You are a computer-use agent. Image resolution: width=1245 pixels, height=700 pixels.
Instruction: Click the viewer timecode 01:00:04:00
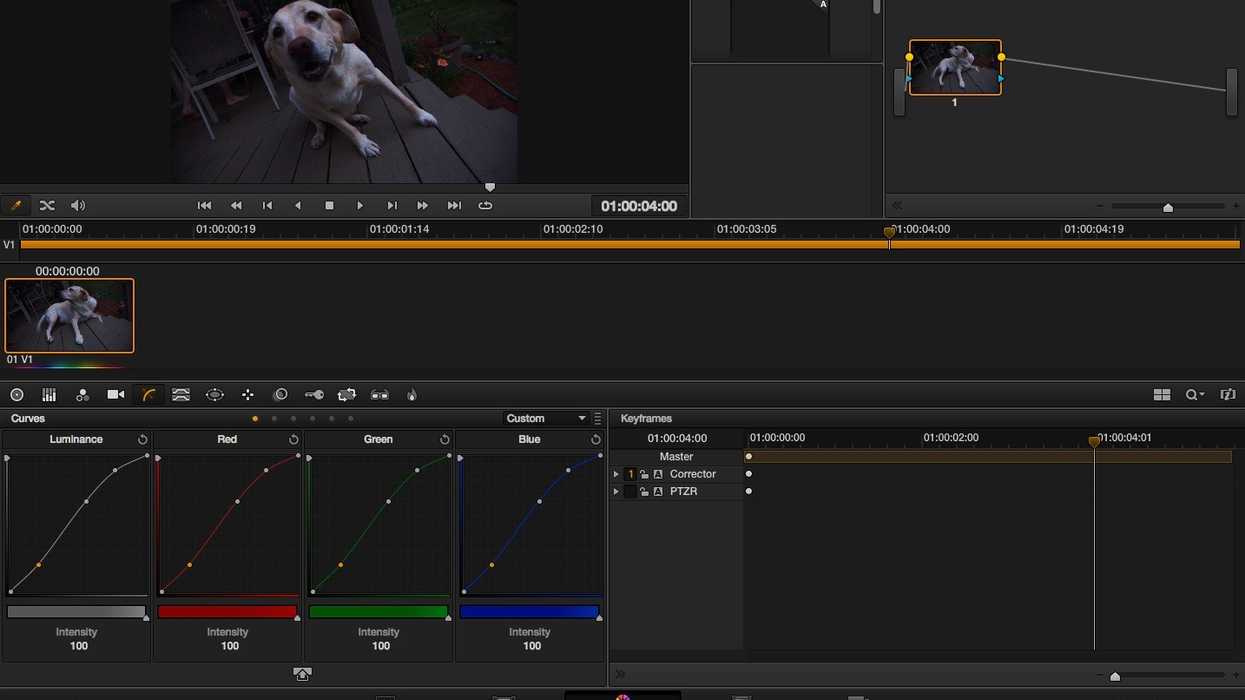pos(638,206)
